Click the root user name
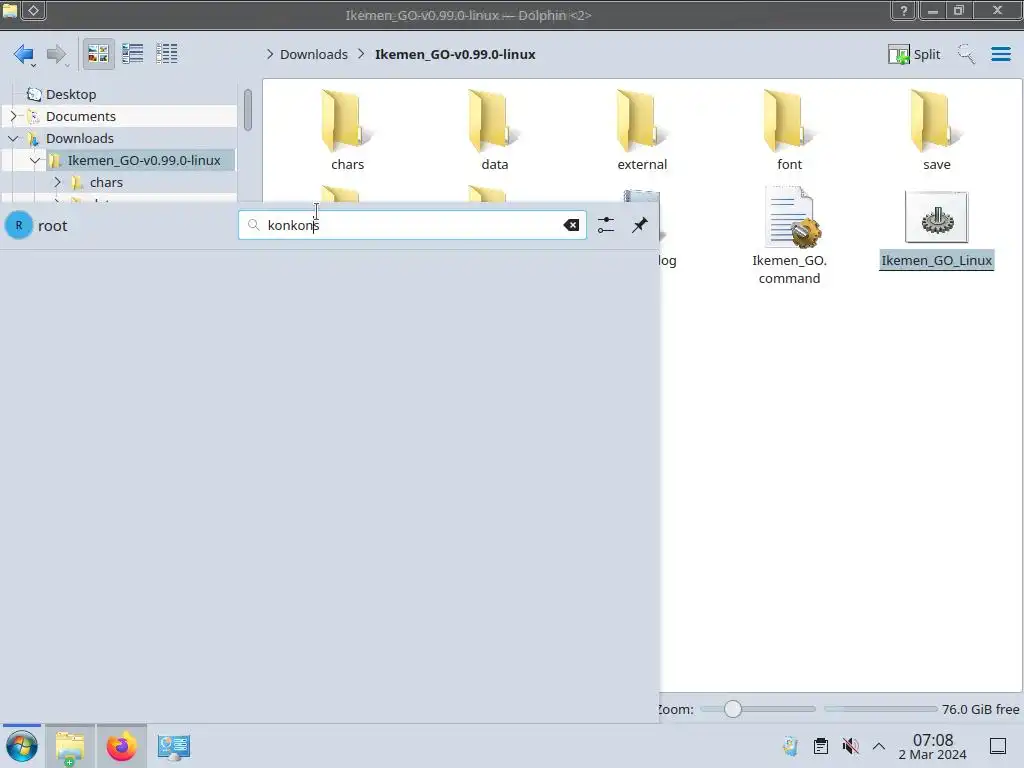Screen dimensions: 1024x768 tap(52, 226)
